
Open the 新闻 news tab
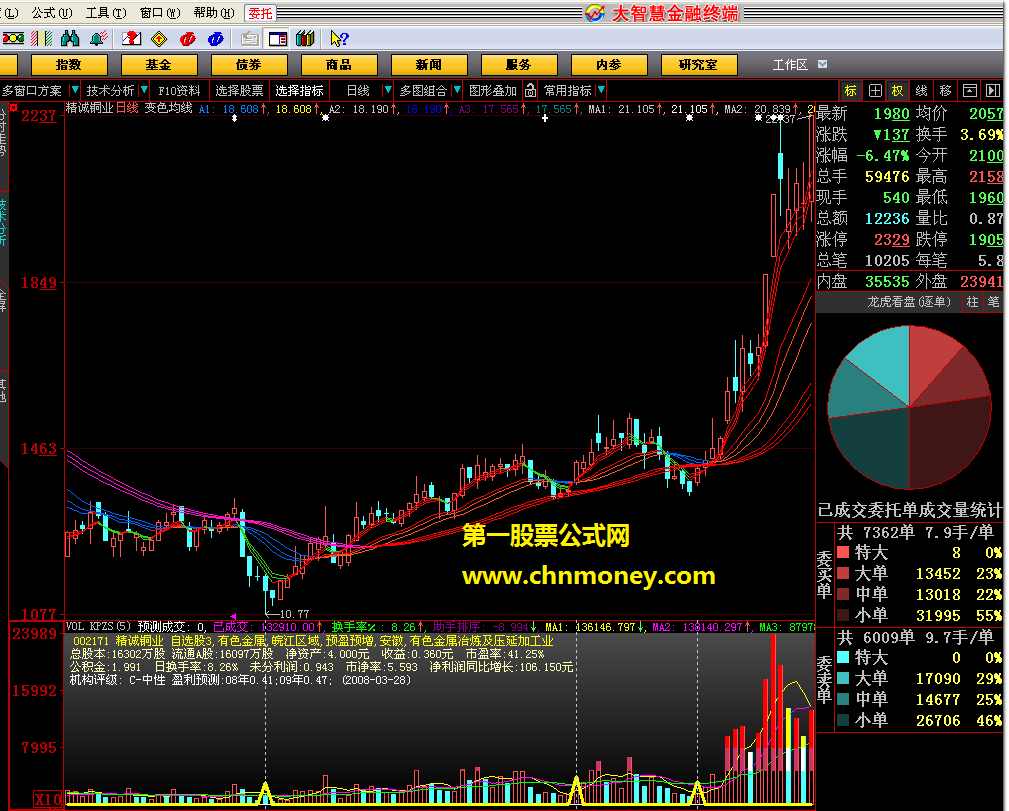tap(429, 64)
